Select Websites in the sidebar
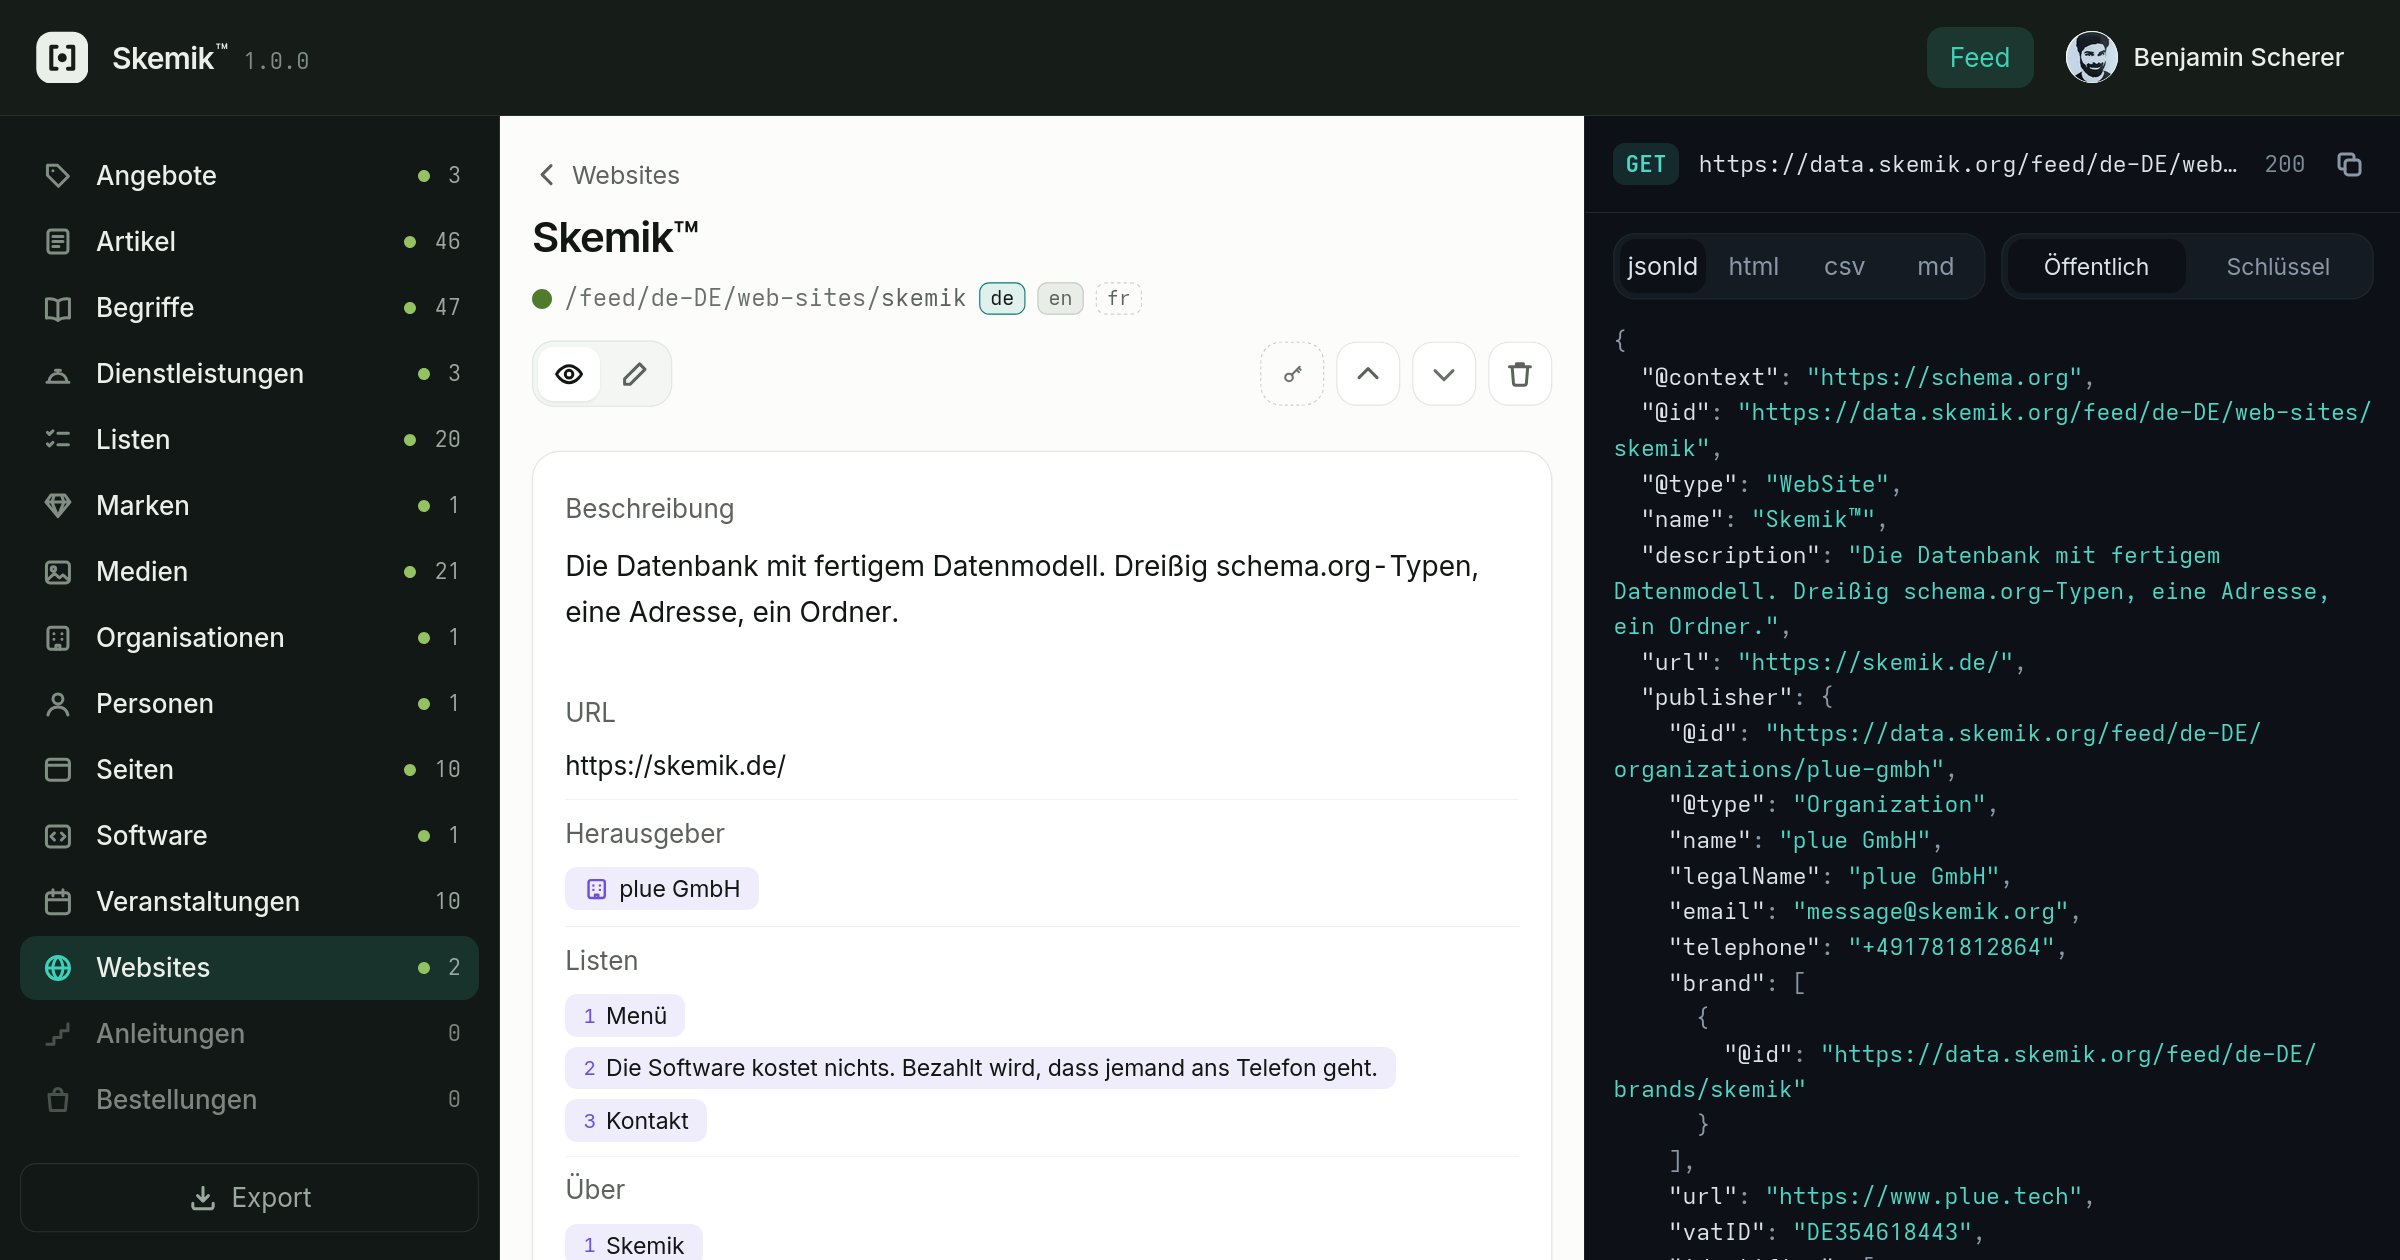2400x1260 pixels. (249, 967)
